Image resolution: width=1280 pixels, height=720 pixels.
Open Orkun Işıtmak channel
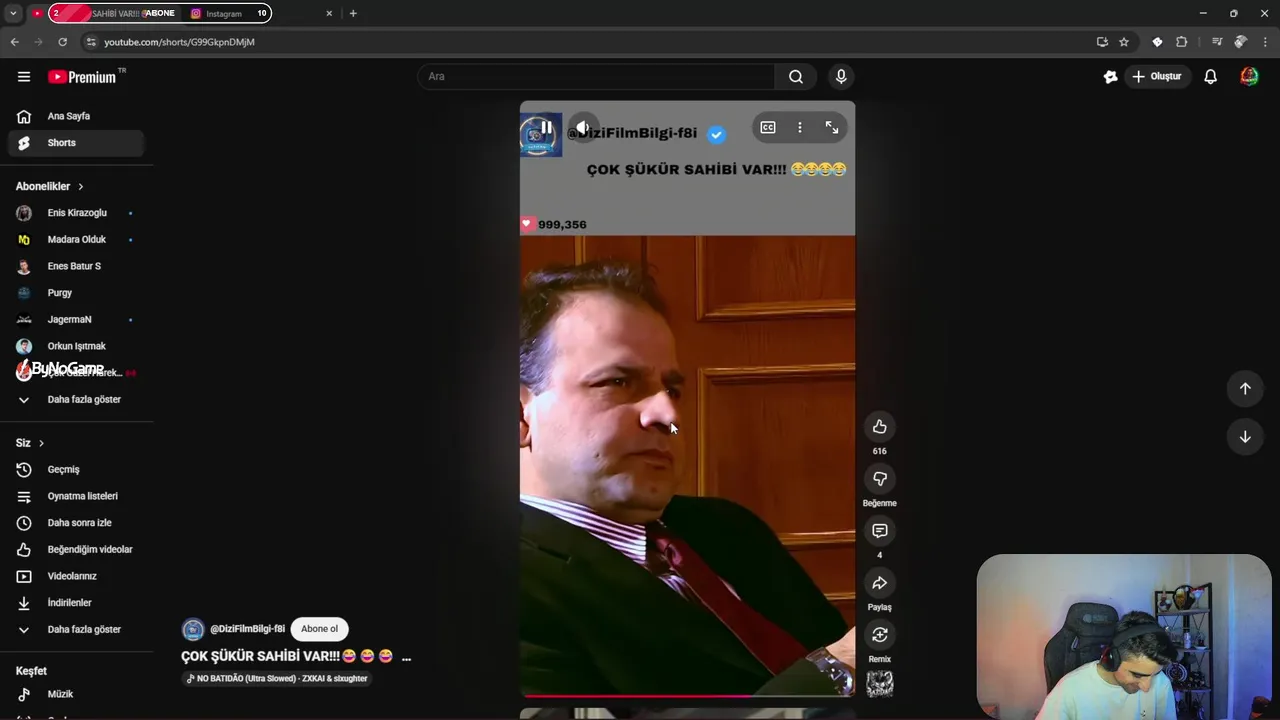[x=76, y=346]
